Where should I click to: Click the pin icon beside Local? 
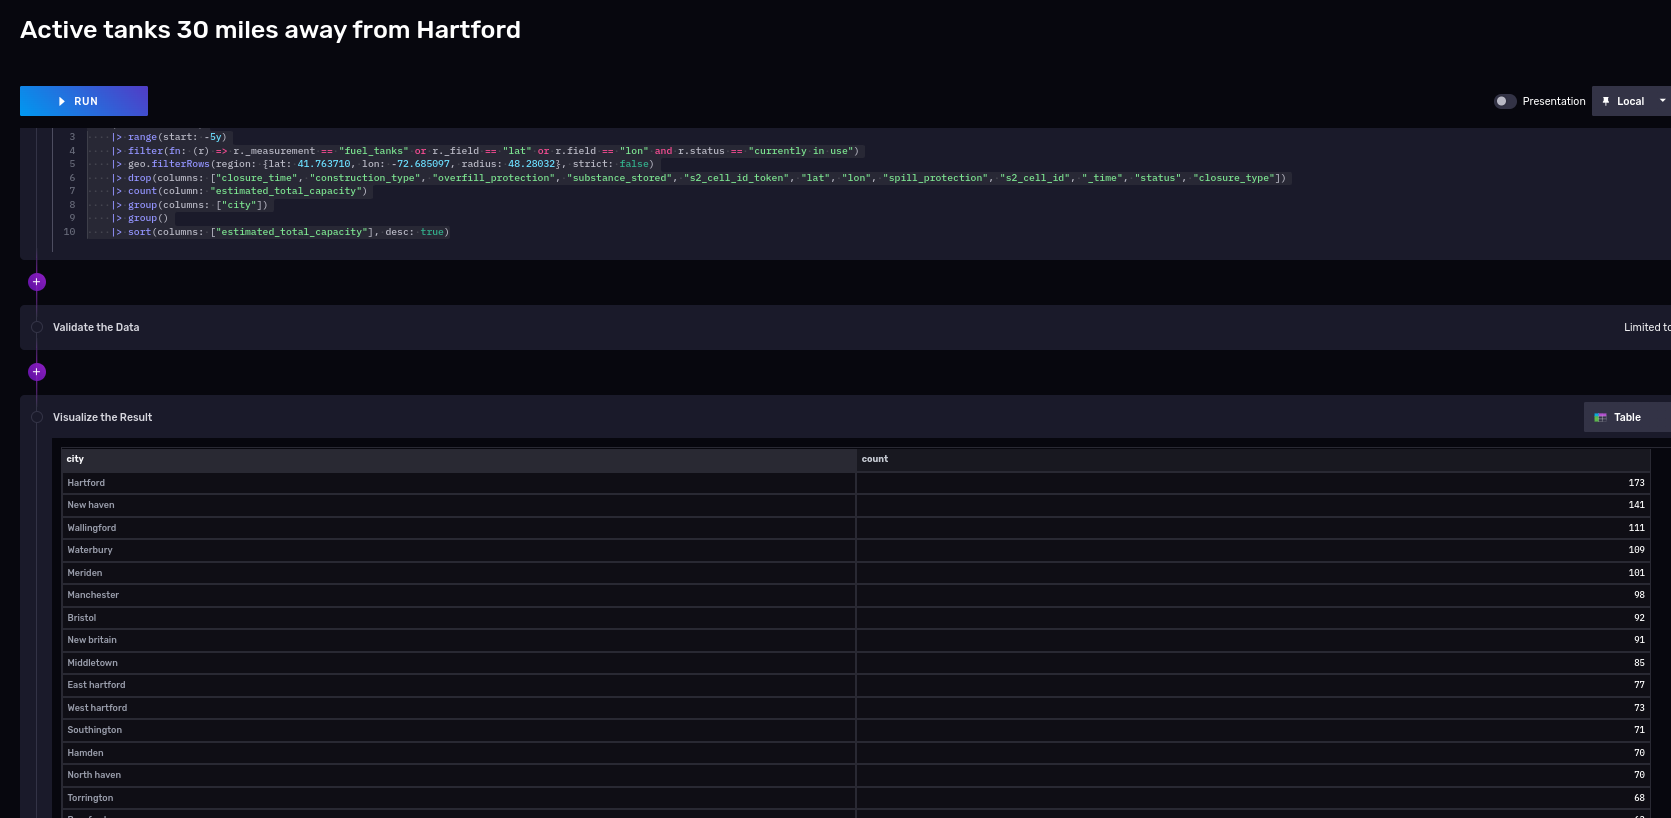(x=1606, y=101)
